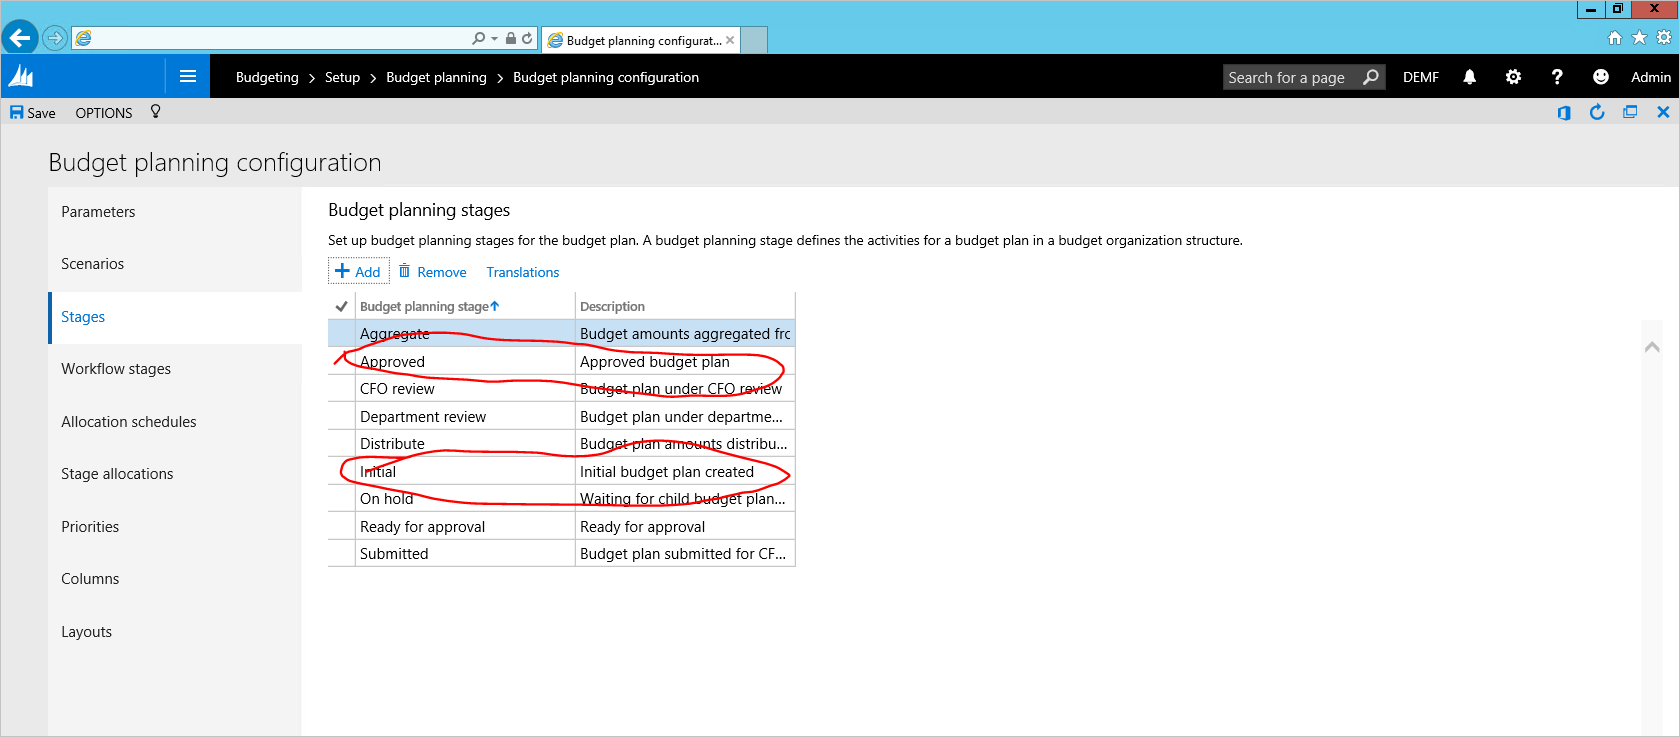Select row checkbox for Department review stage
This screenshot has height=737, width=1680.
[341, 417]
